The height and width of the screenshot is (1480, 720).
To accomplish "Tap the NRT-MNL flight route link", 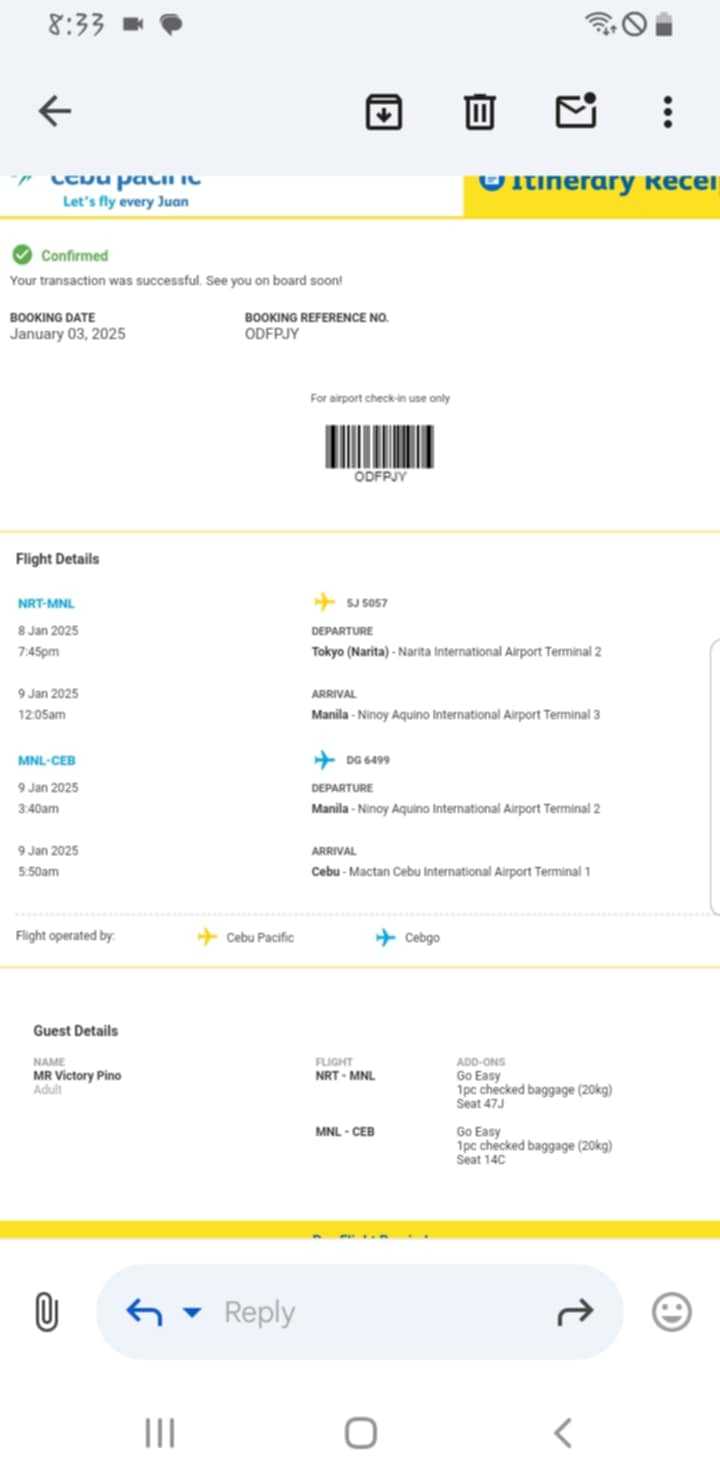I will 46,604.
